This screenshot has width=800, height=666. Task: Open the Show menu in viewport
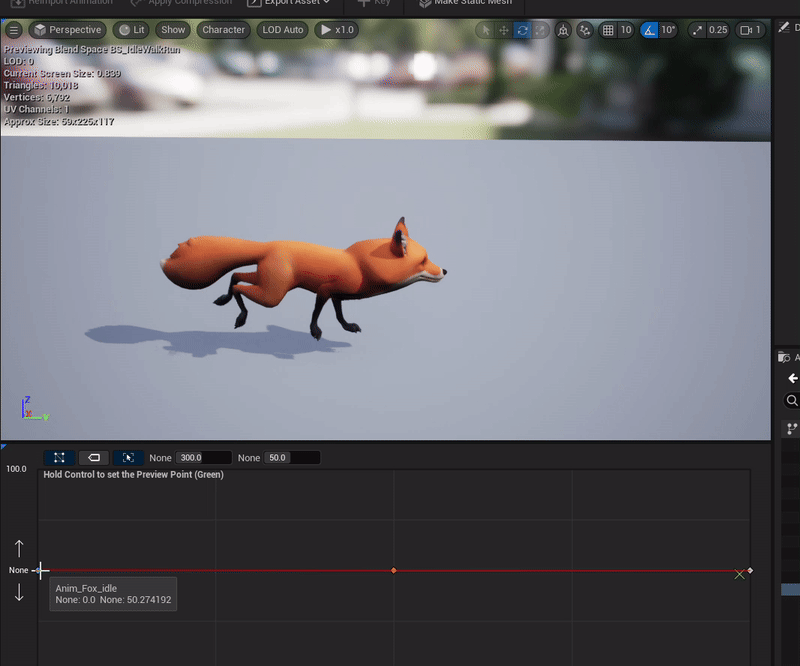click(x=173, y=30)
